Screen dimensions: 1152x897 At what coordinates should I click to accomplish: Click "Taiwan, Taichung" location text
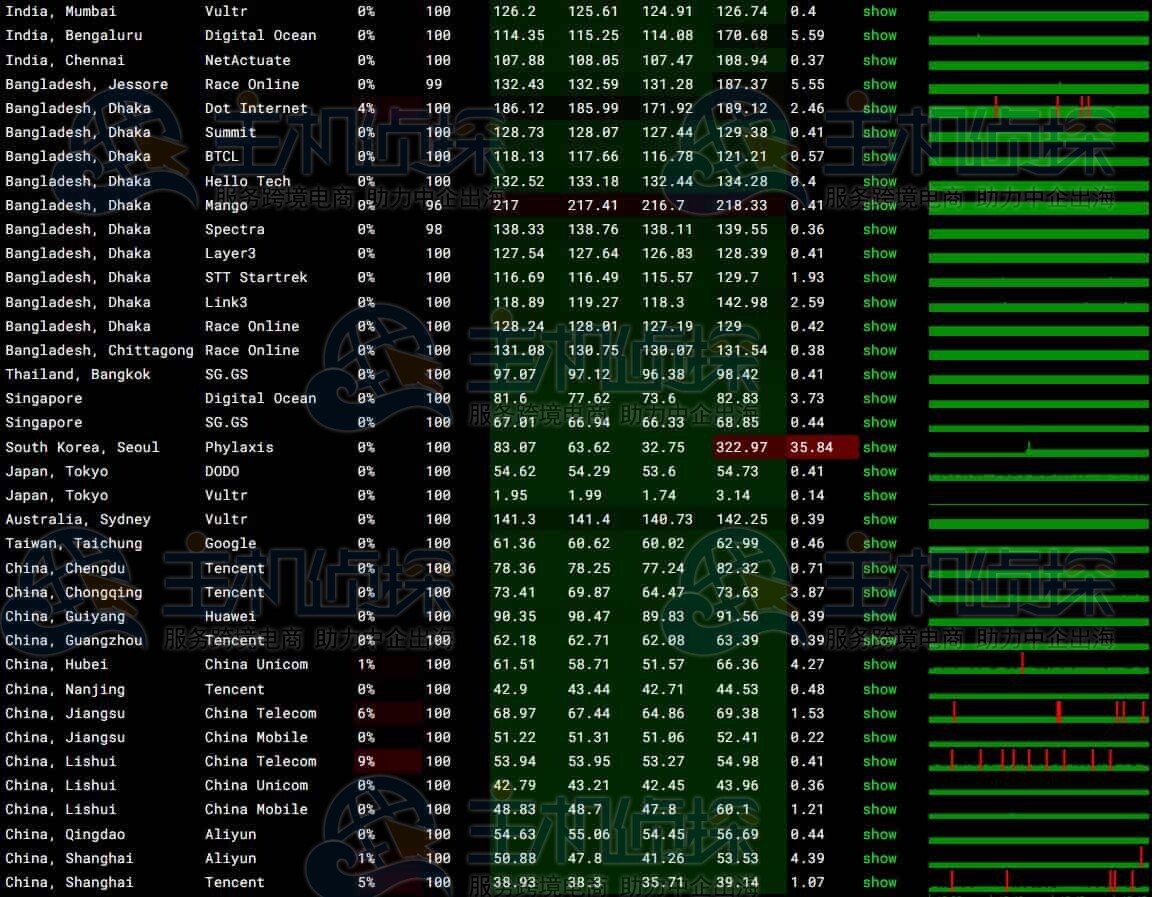point(73,544)
